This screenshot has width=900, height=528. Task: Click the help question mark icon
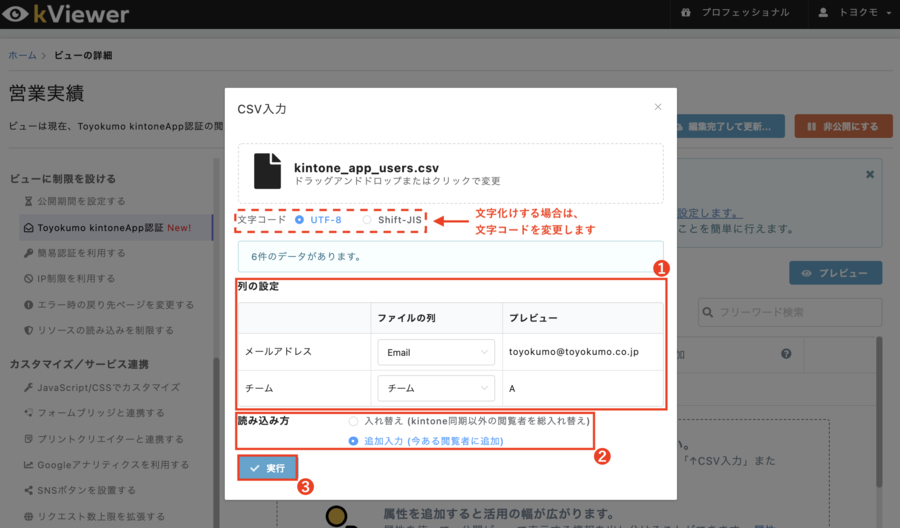786,354
